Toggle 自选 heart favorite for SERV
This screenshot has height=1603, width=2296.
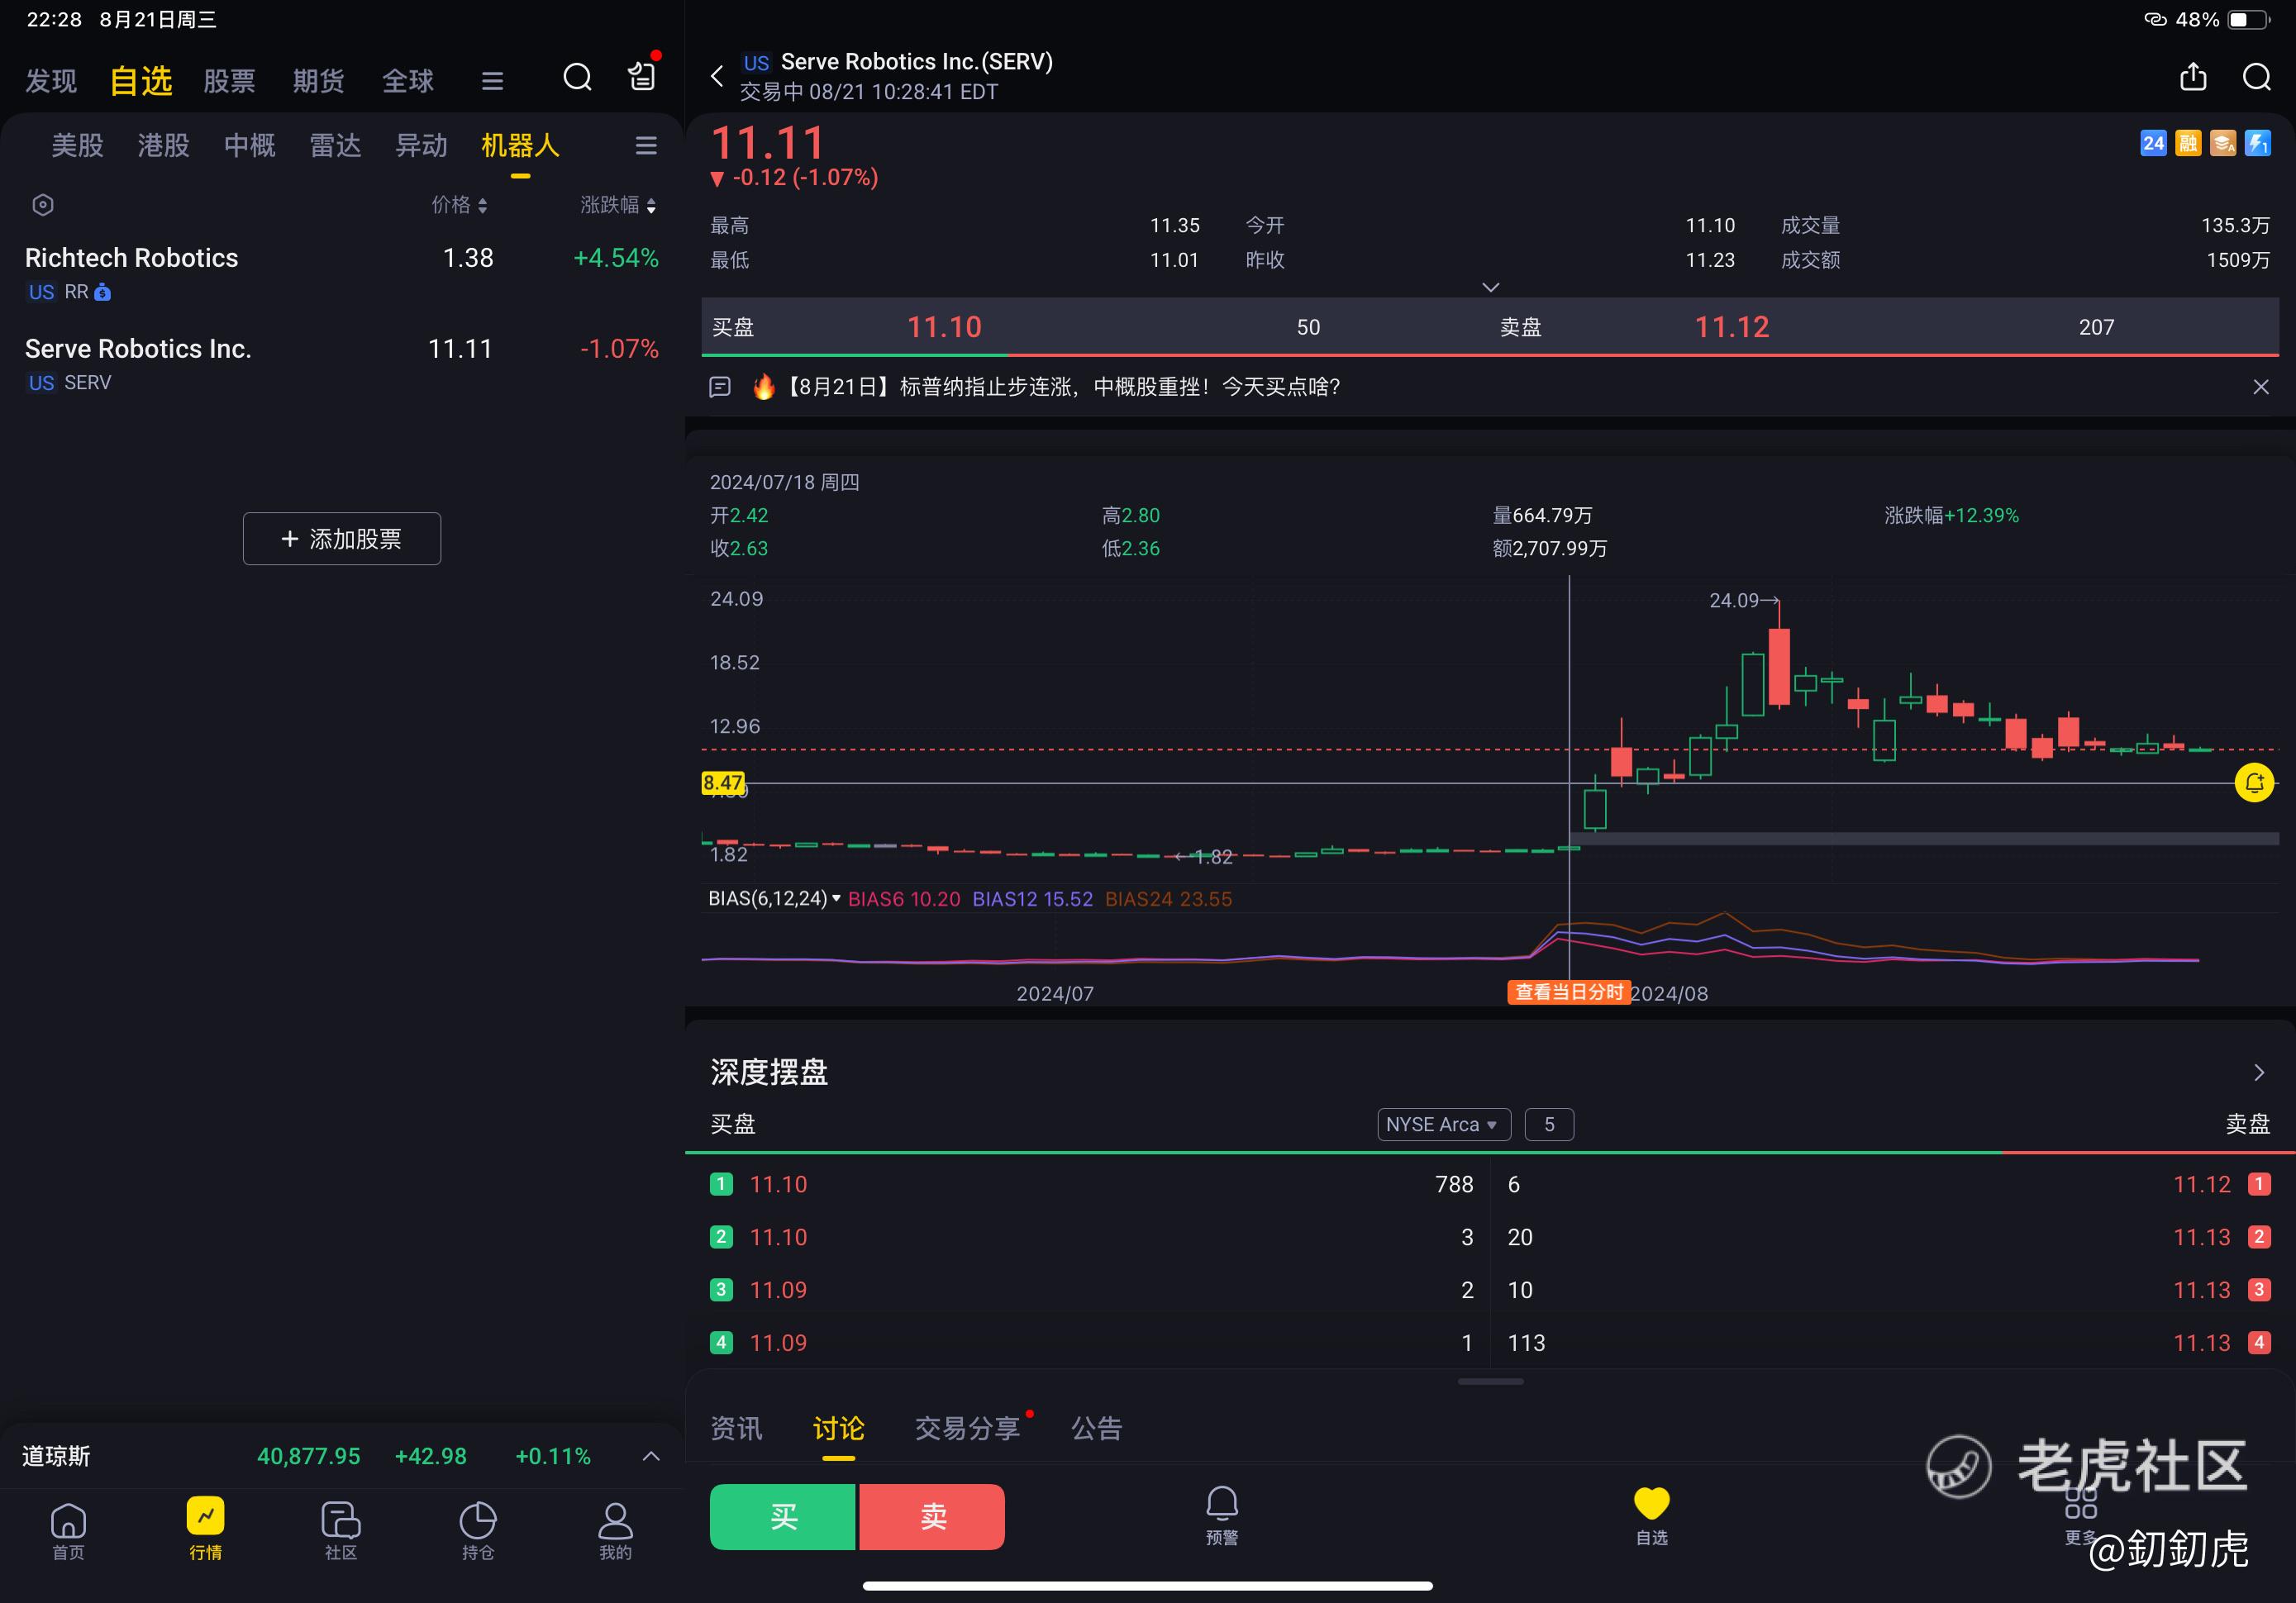pyautogui.click(x=1652, y=1516)
